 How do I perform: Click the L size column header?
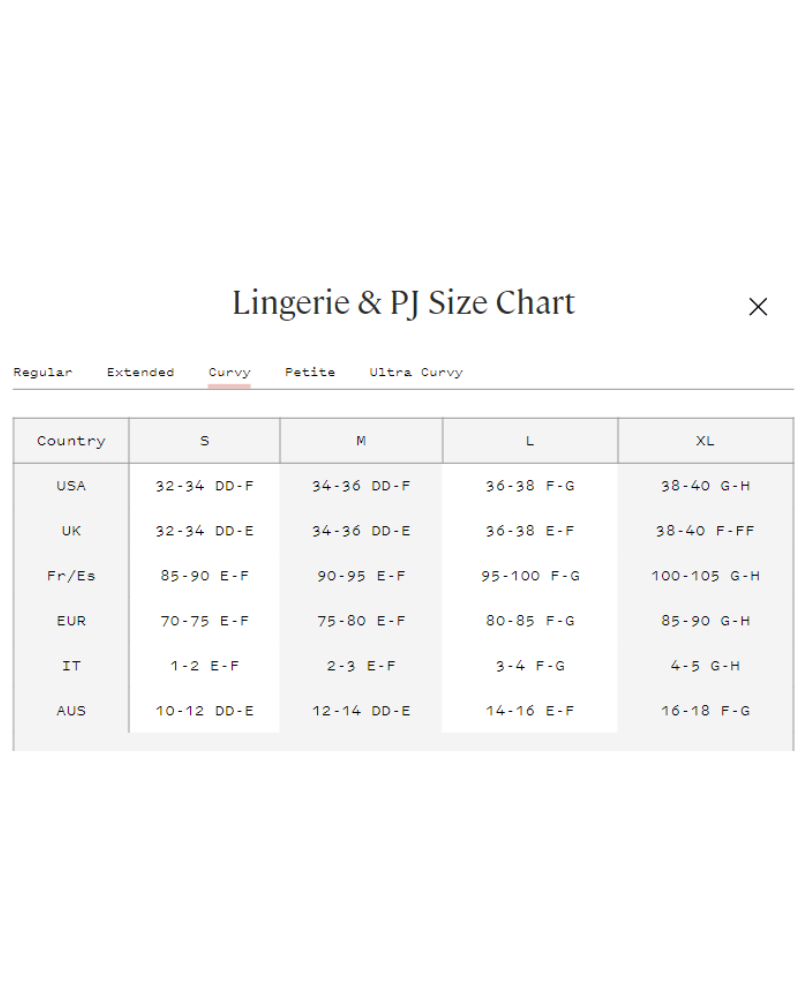click(530, 441)
